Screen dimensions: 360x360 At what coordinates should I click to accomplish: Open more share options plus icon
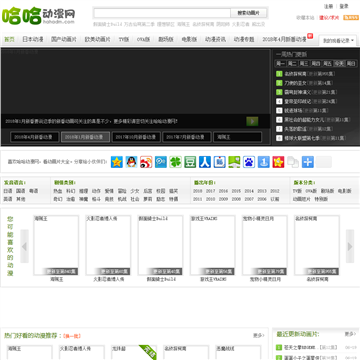click(308, 162)
